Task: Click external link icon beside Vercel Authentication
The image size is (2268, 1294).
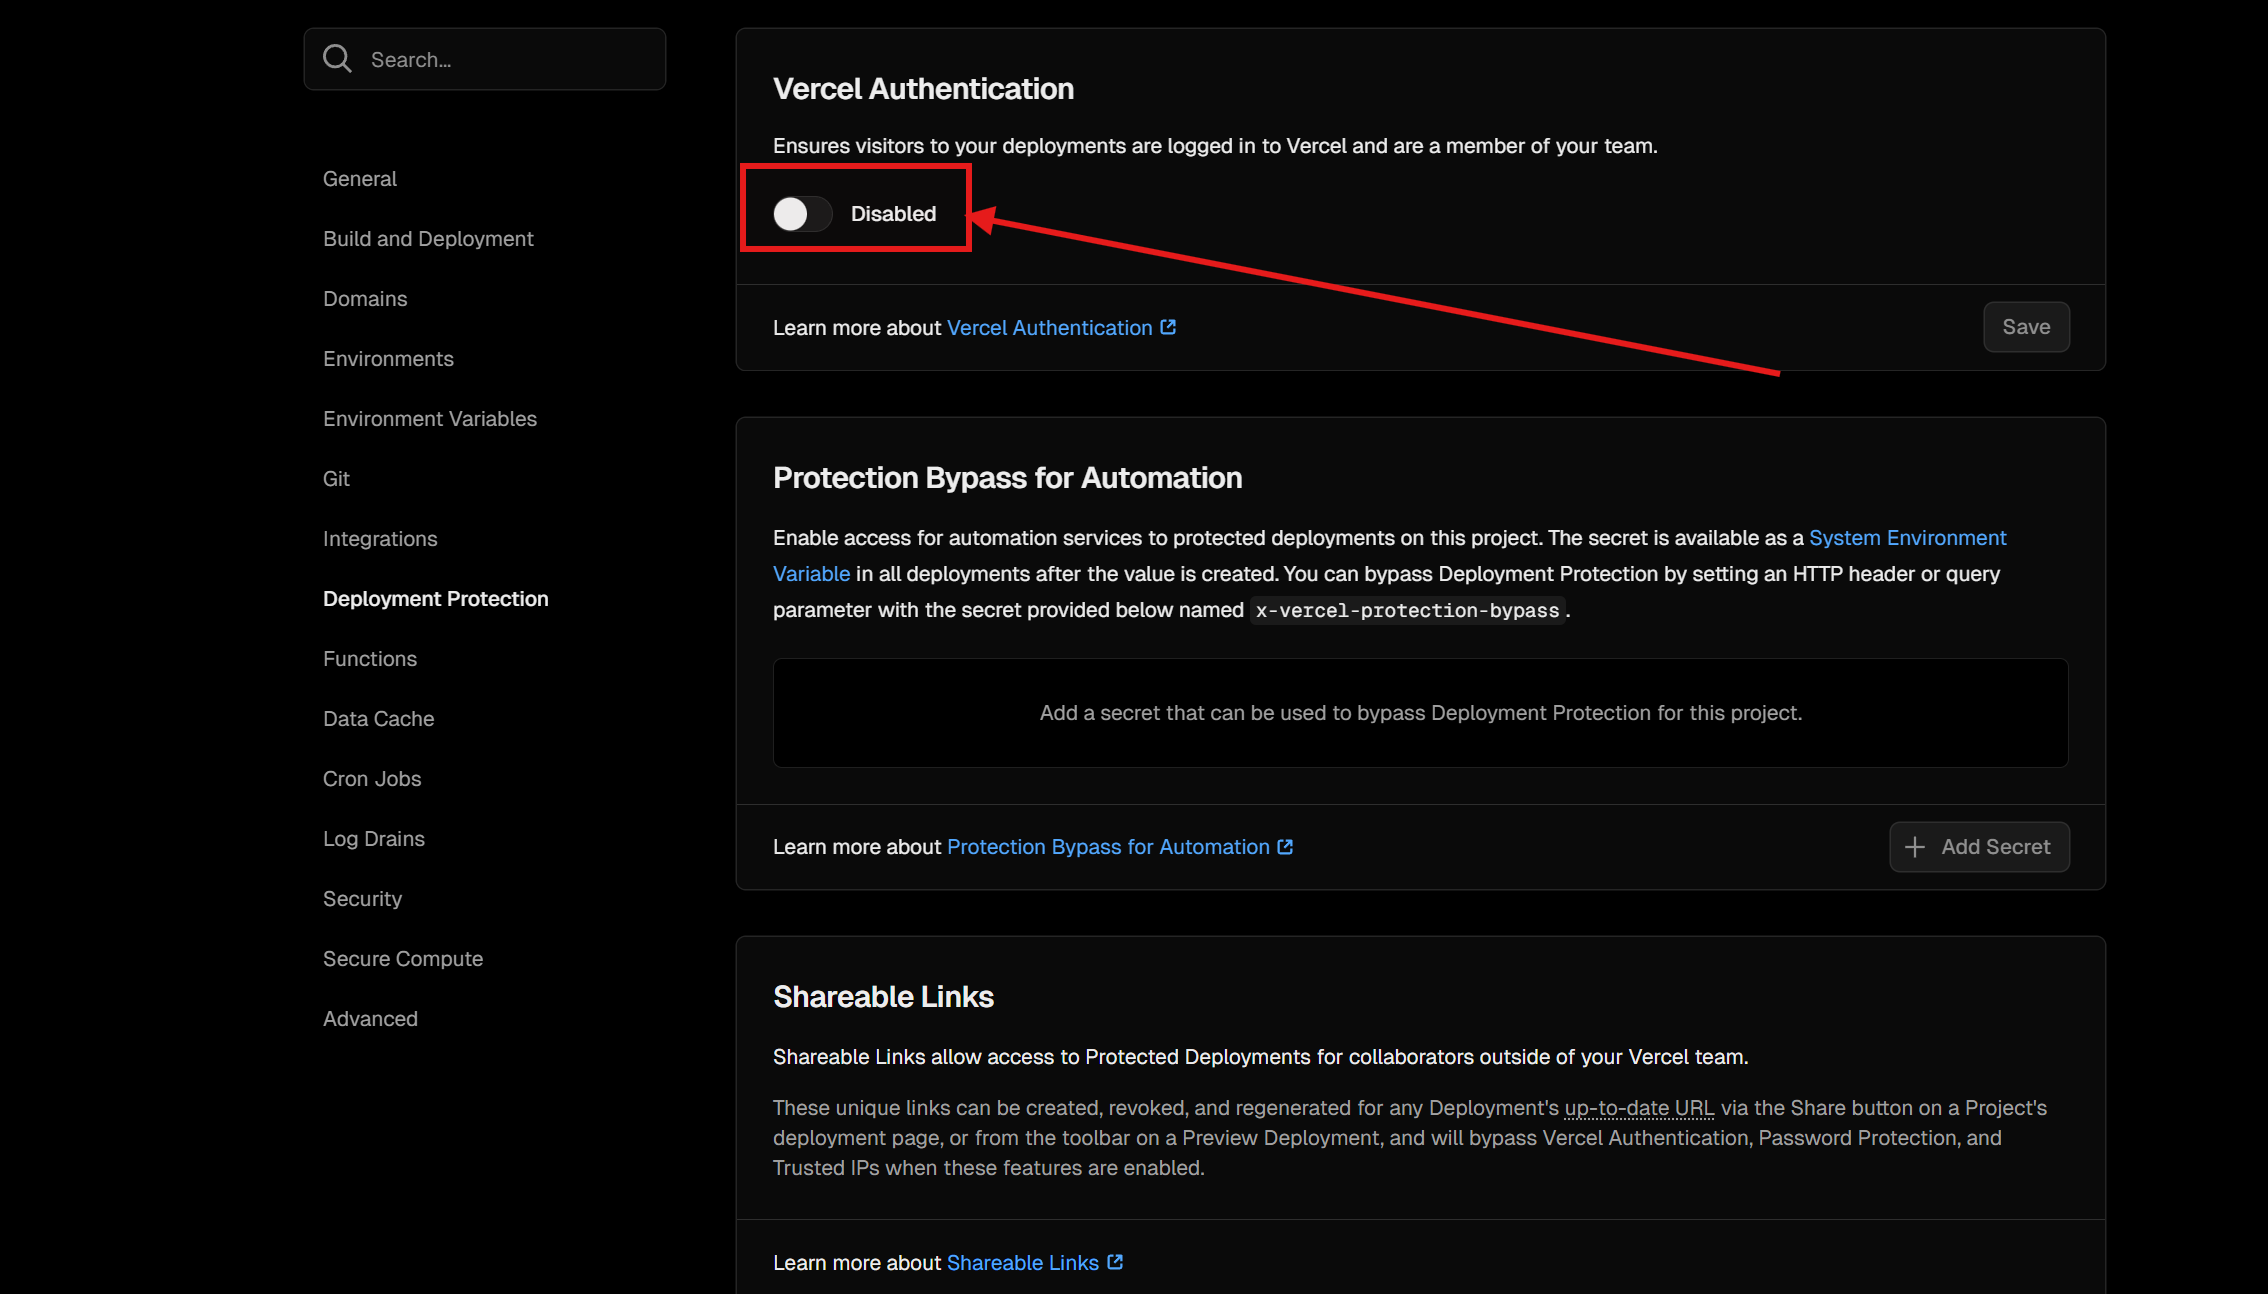Action: click(x=1168, y=327)
